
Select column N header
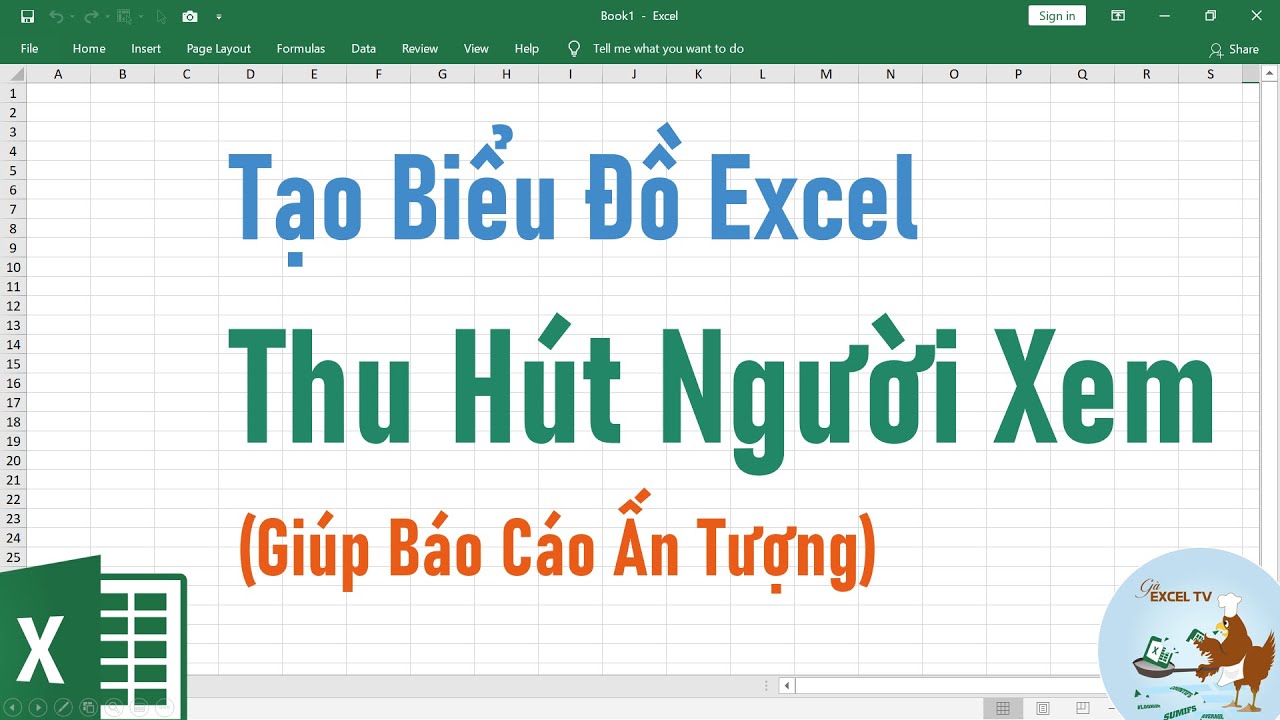coord(890,74)
